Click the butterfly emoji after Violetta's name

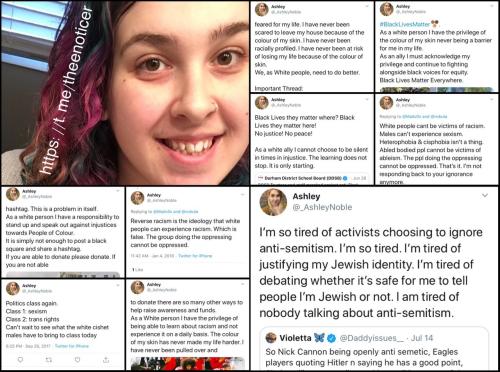(319, 338)
